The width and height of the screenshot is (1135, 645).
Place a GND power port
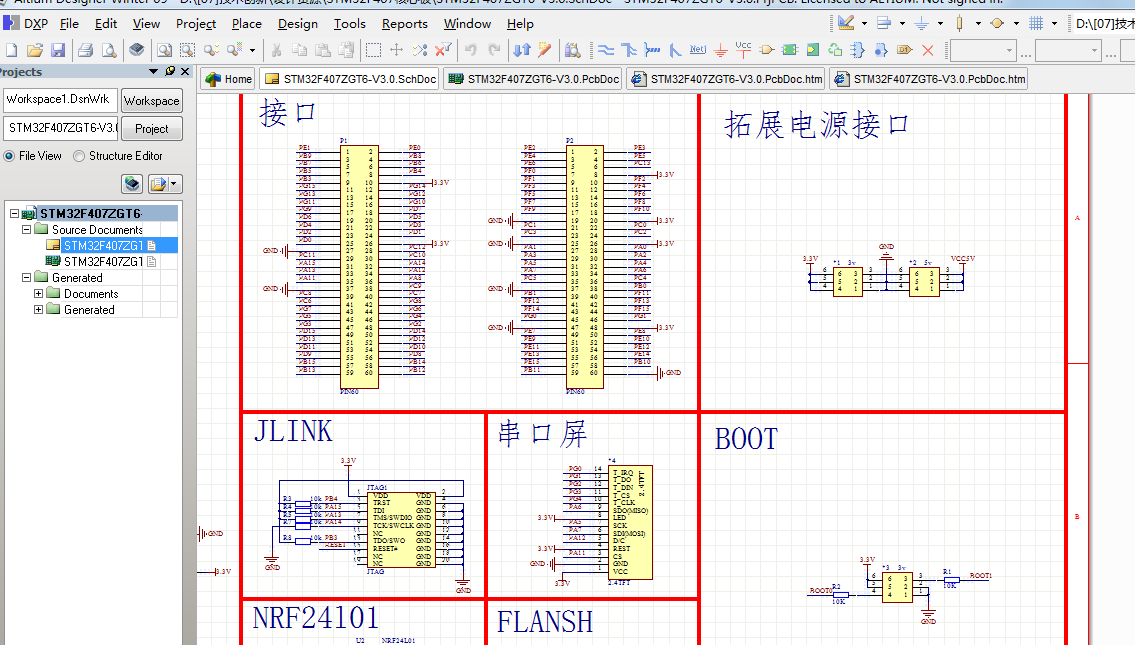click(720, 50)
